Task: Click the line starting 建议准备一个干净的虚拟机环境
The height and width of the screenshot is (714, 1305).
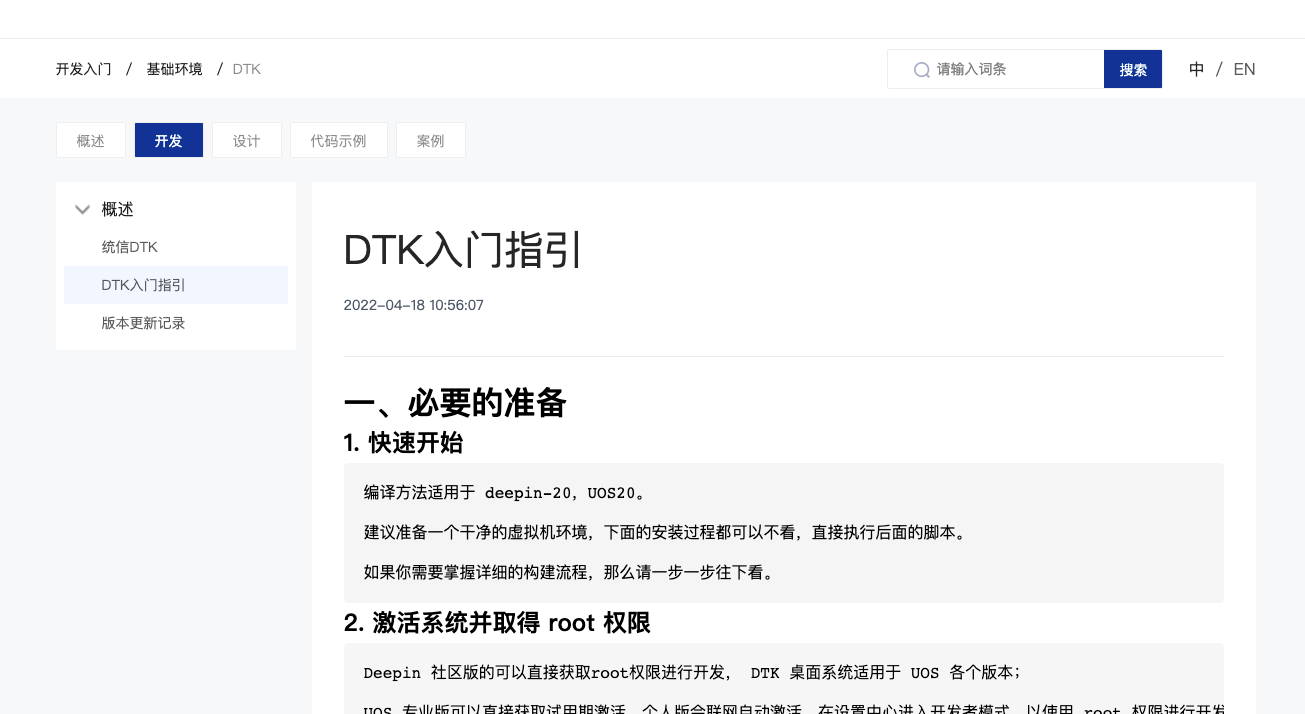Action: tap(666, 533)
